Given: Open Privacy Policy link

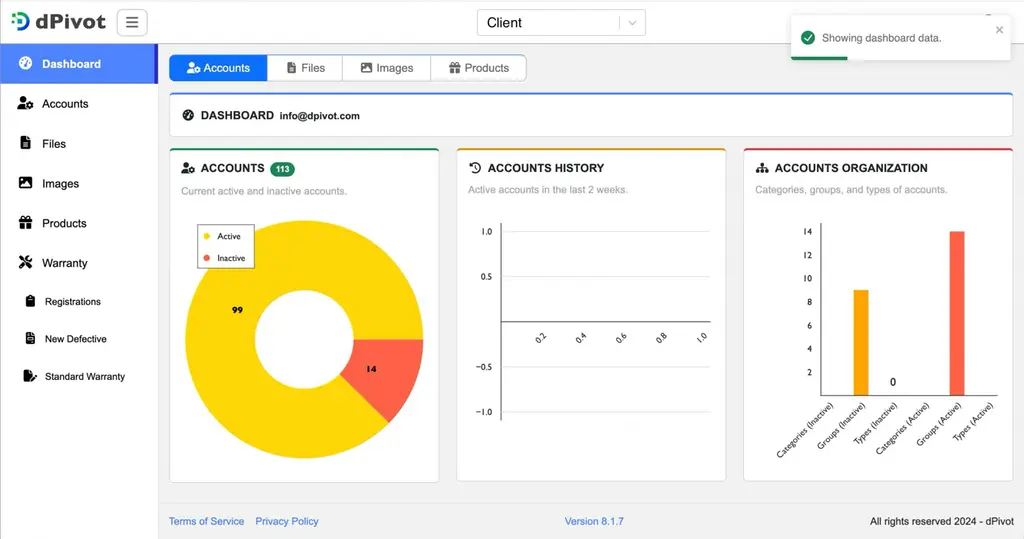Looking at the screenshot, I should [287, 521].
